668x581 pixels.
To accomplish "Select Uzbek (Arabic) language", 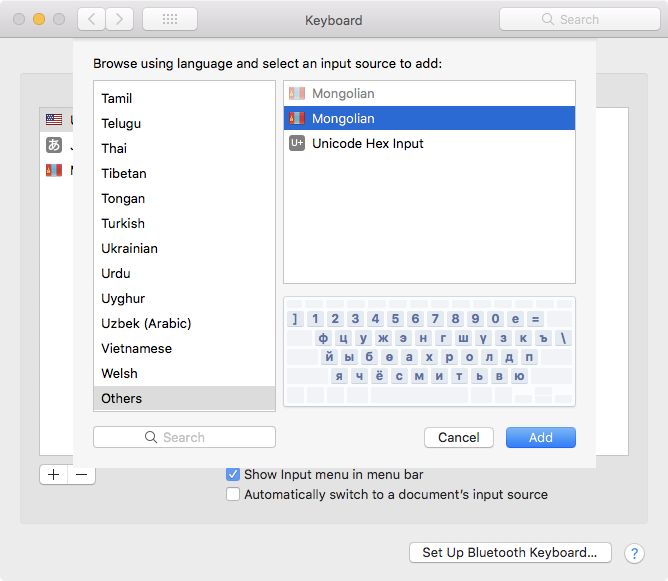I will point(146,323).
